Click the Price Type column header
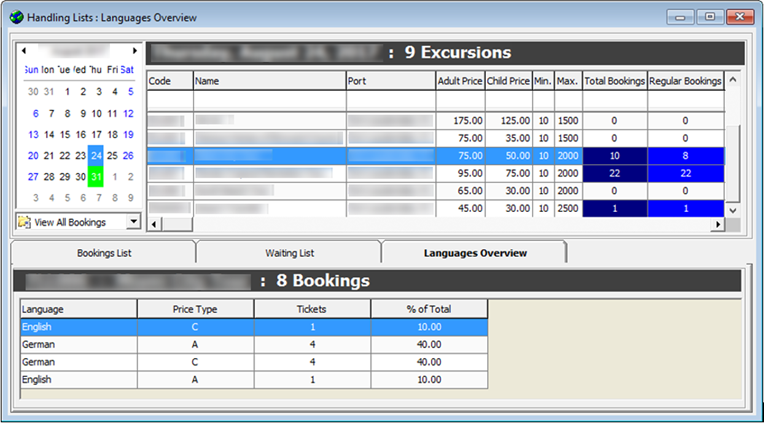This screenshot has width=764, height=423. tap(195, 309)
